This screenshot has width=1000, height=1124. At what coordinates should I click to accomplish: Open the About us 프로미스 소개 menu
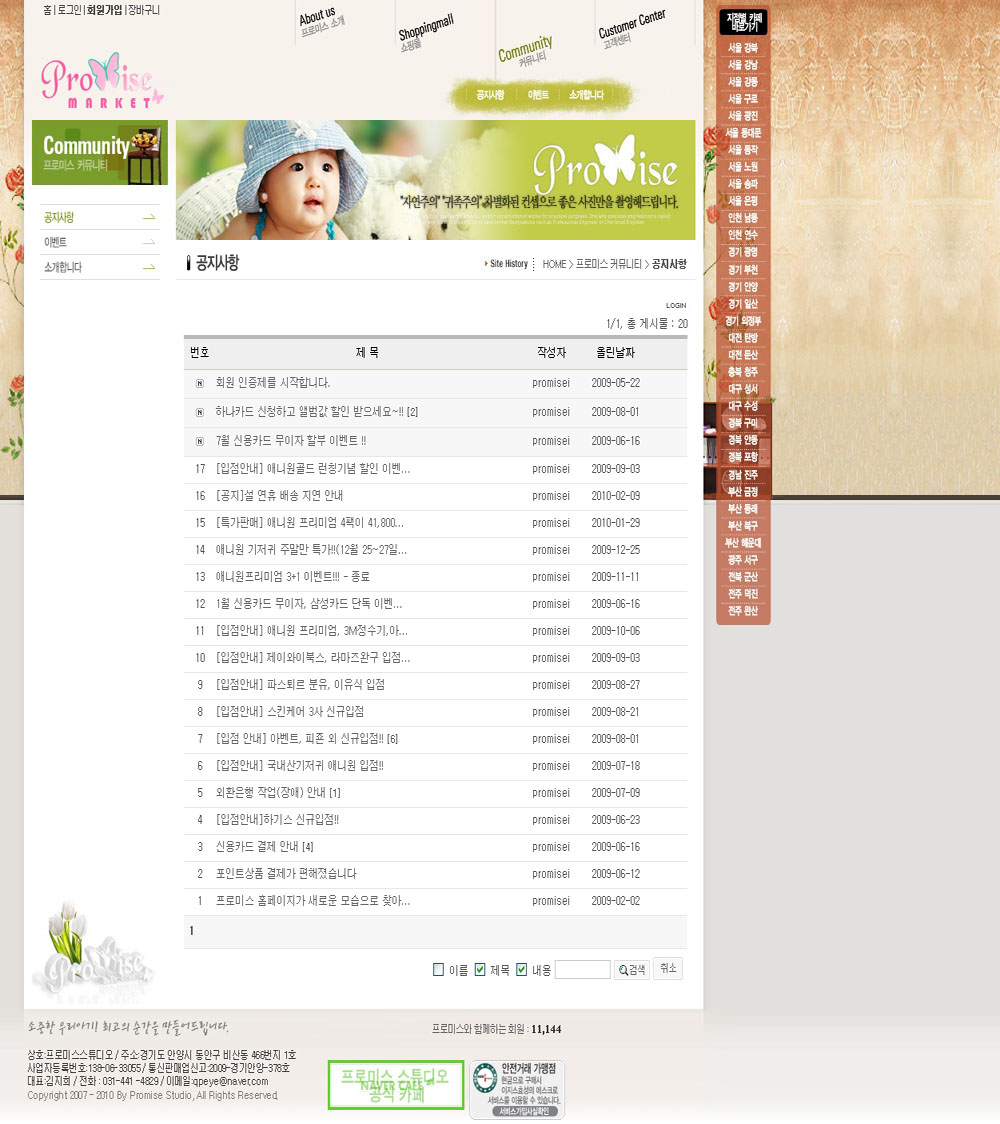322,22
